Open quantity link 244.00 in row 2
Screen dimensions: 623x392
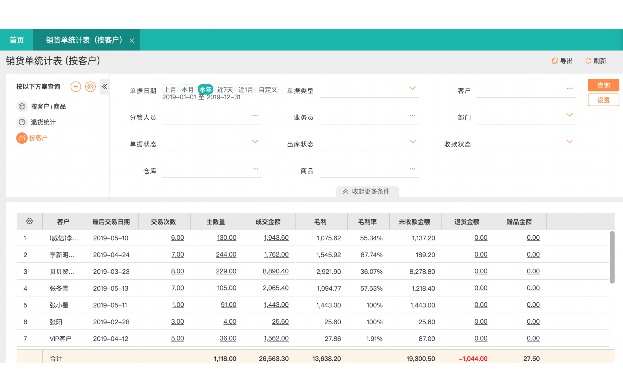point(226,255)
